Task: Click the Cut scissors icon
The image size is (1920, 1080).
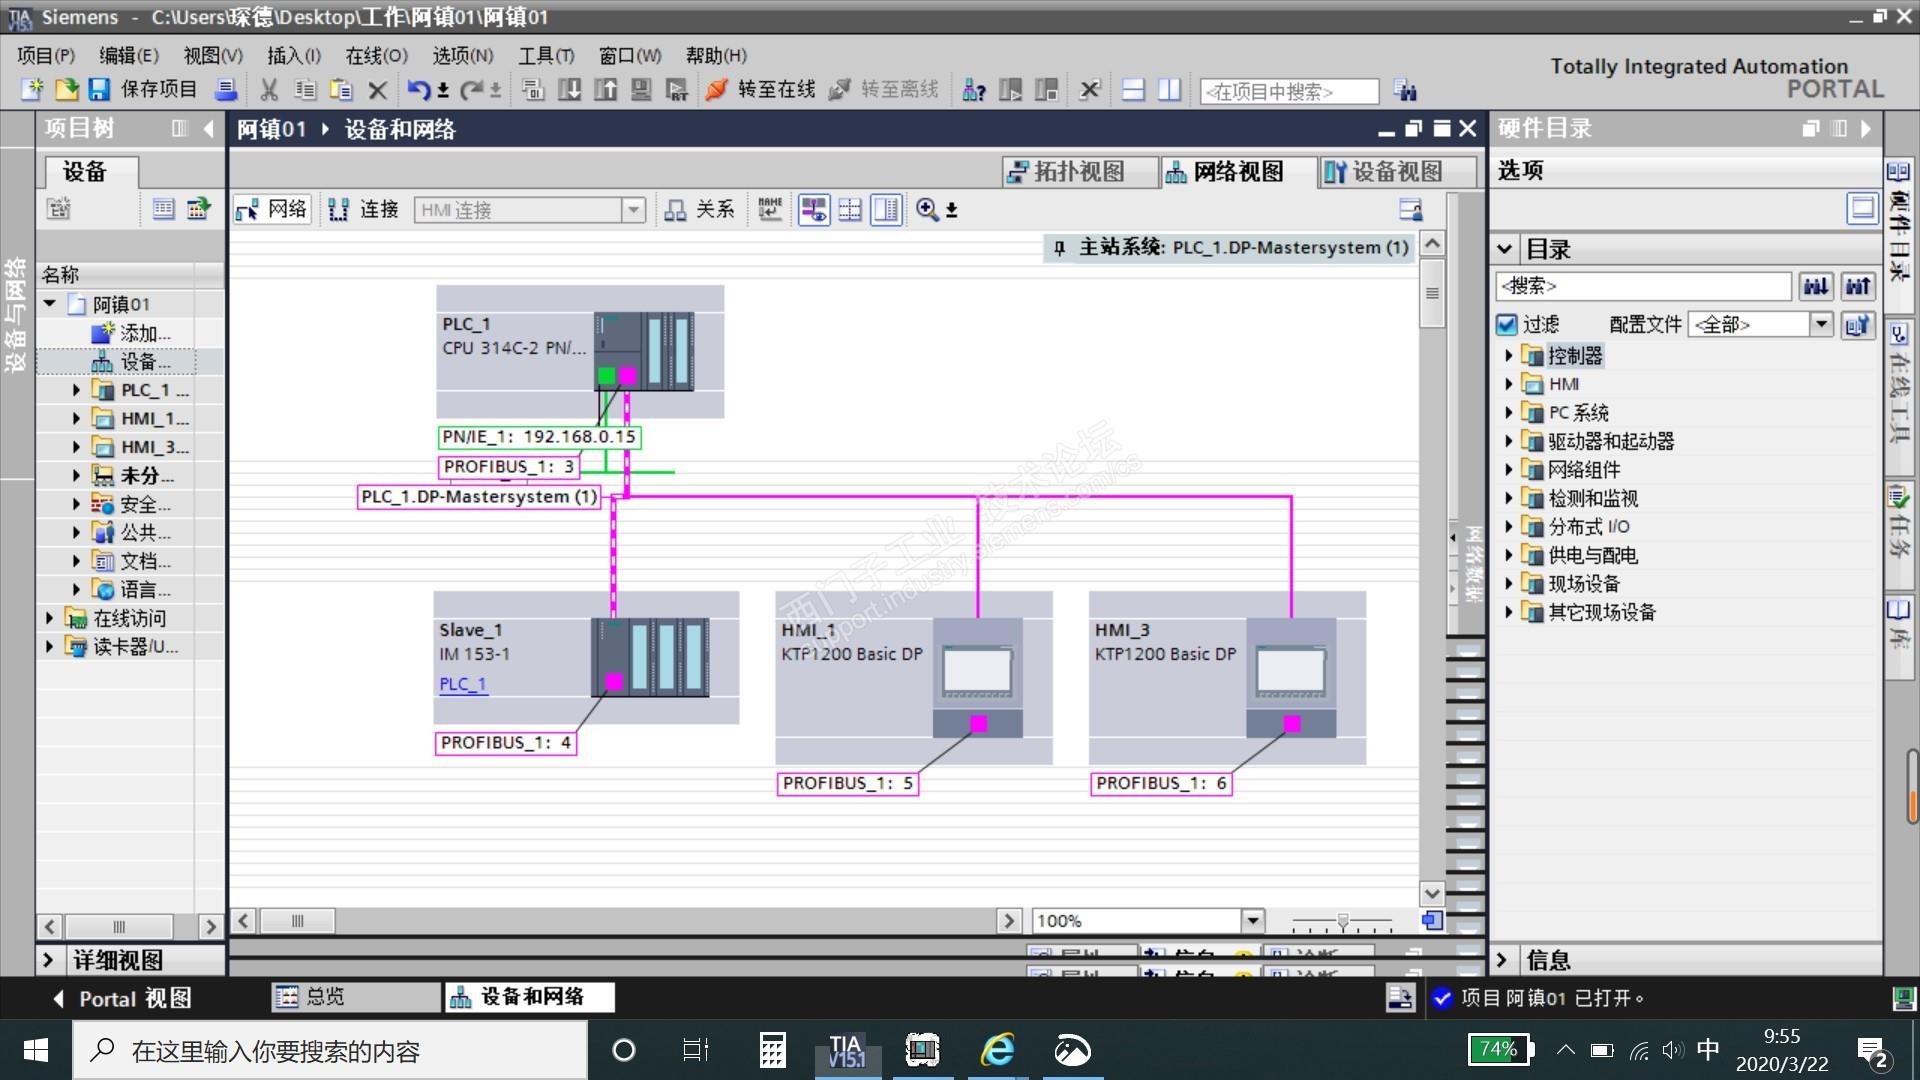Action: point(268,90)
